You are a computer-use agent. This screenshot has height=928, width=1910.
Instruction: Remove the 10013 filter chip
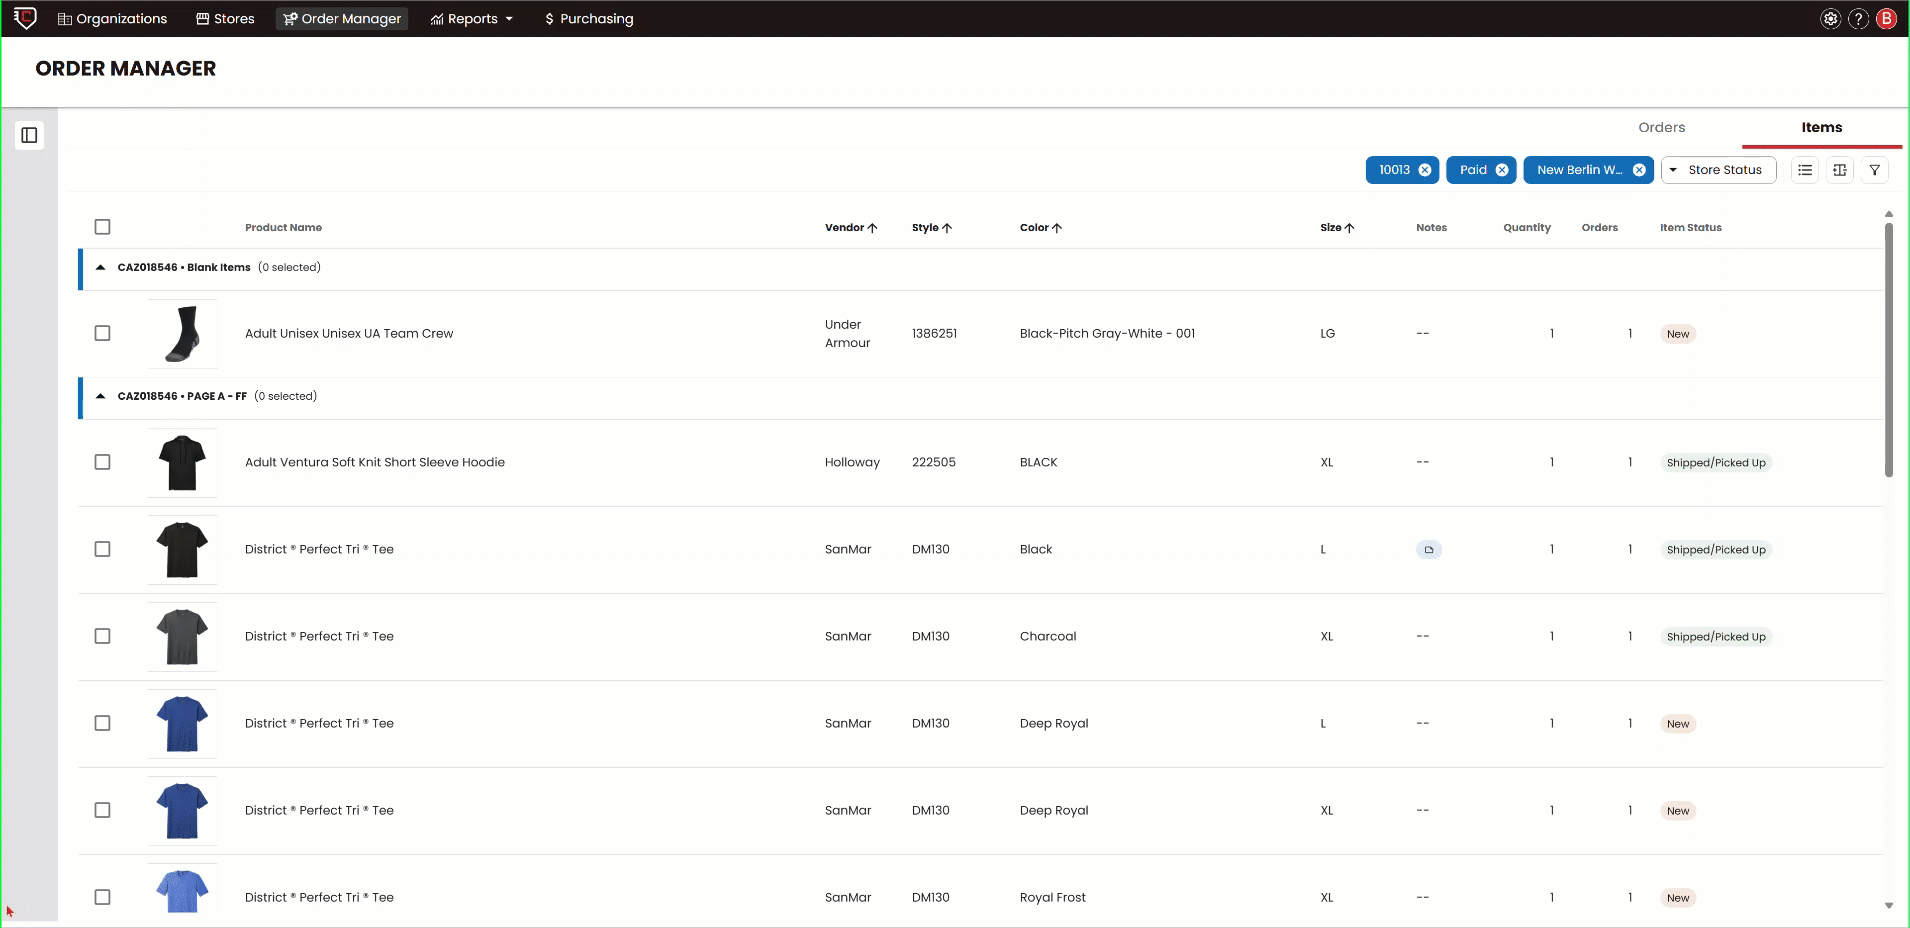(x=1425, y=170)
